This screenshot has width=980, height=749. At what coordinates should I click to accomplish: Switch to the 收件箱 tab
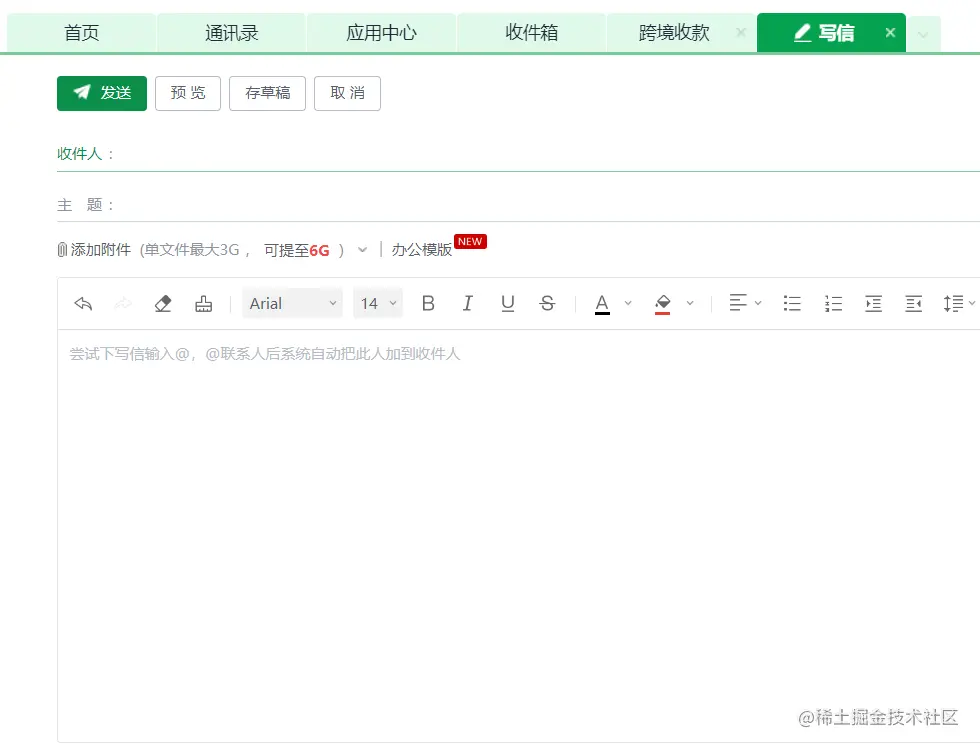point(531,31)
